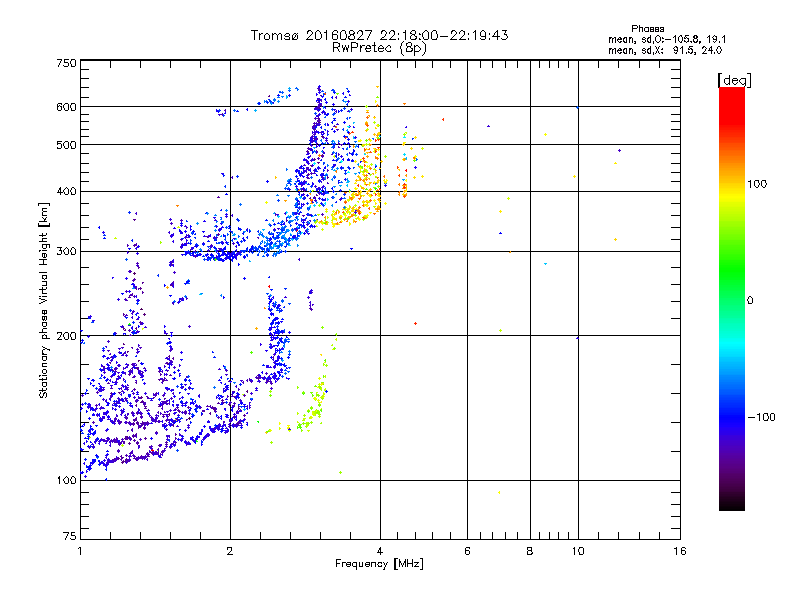
Task: Click the colorbar tick label '-100'
Action: point(761,417)
